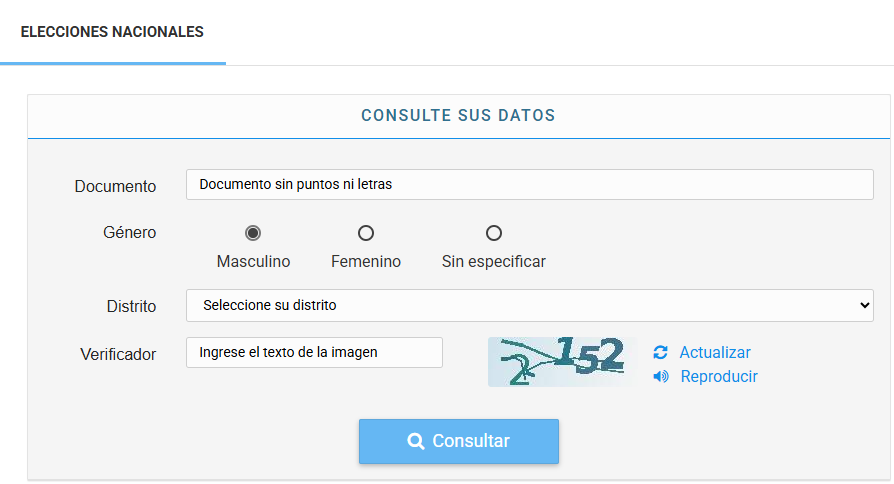Click the arrow of Seleccione su distrito
The width and height of the screenshot is (894, 484).
pyautogui.click(x=865, y=305)
